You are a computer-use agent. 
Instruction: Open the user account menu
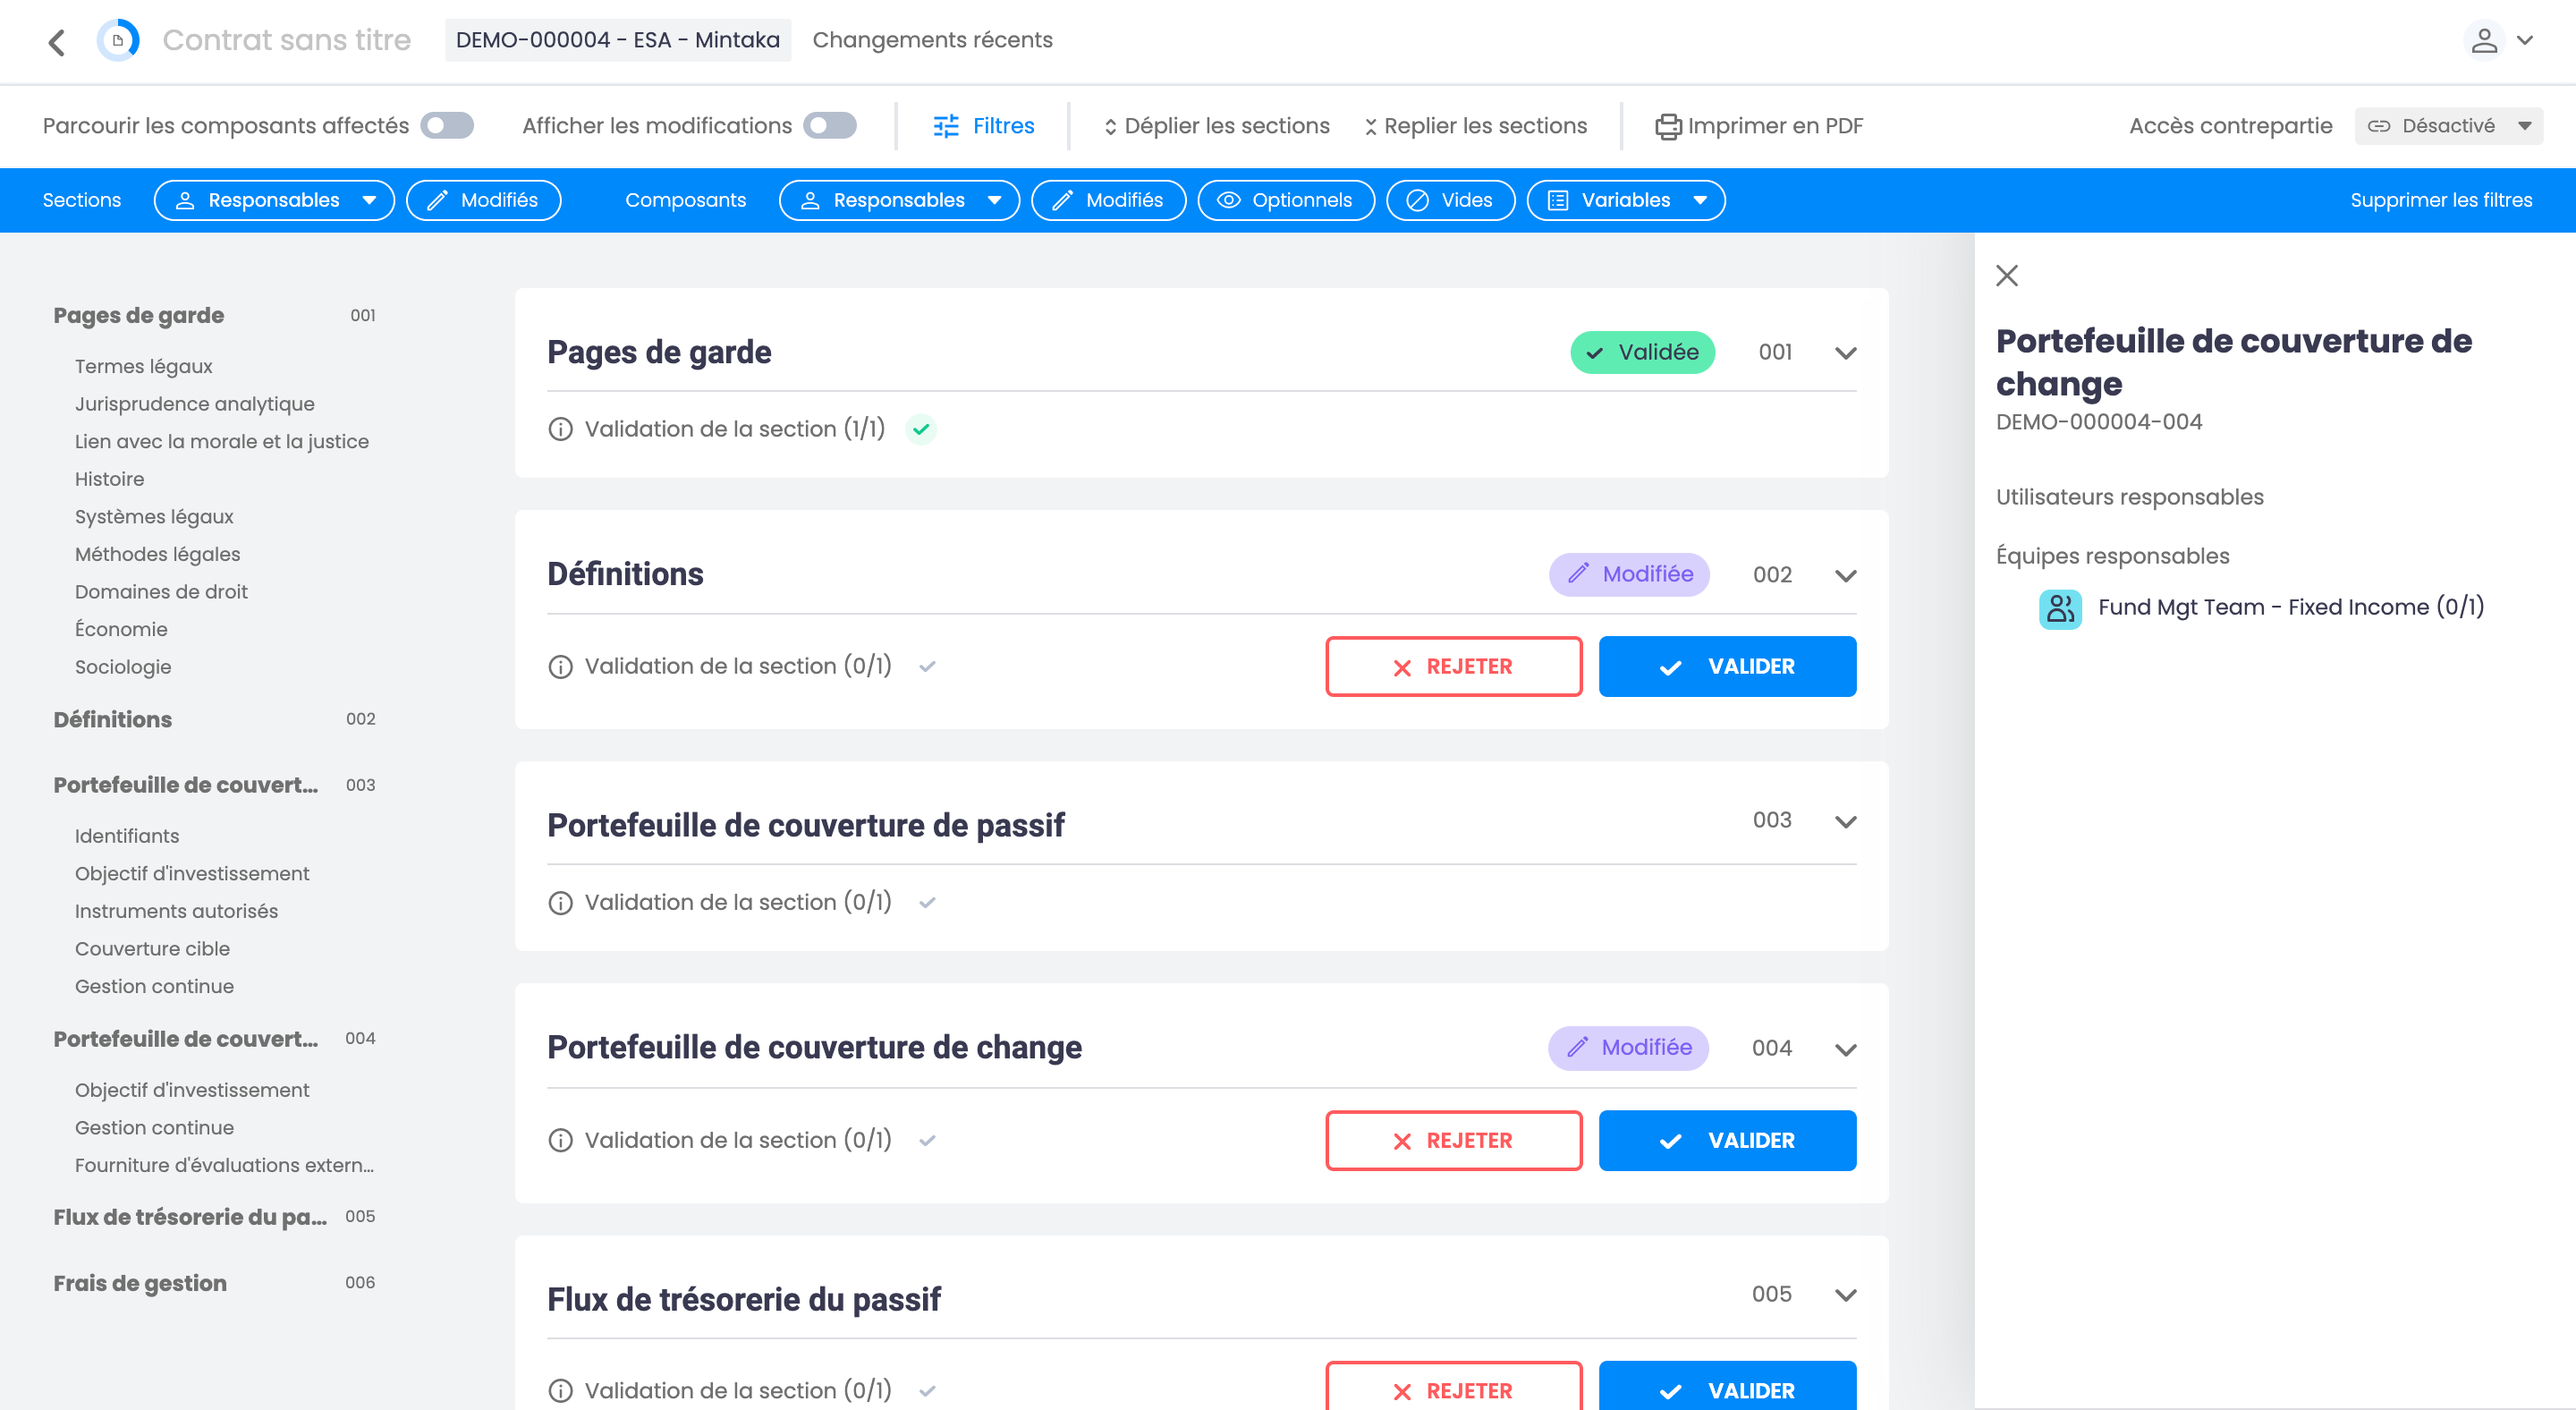point(2498,40)
